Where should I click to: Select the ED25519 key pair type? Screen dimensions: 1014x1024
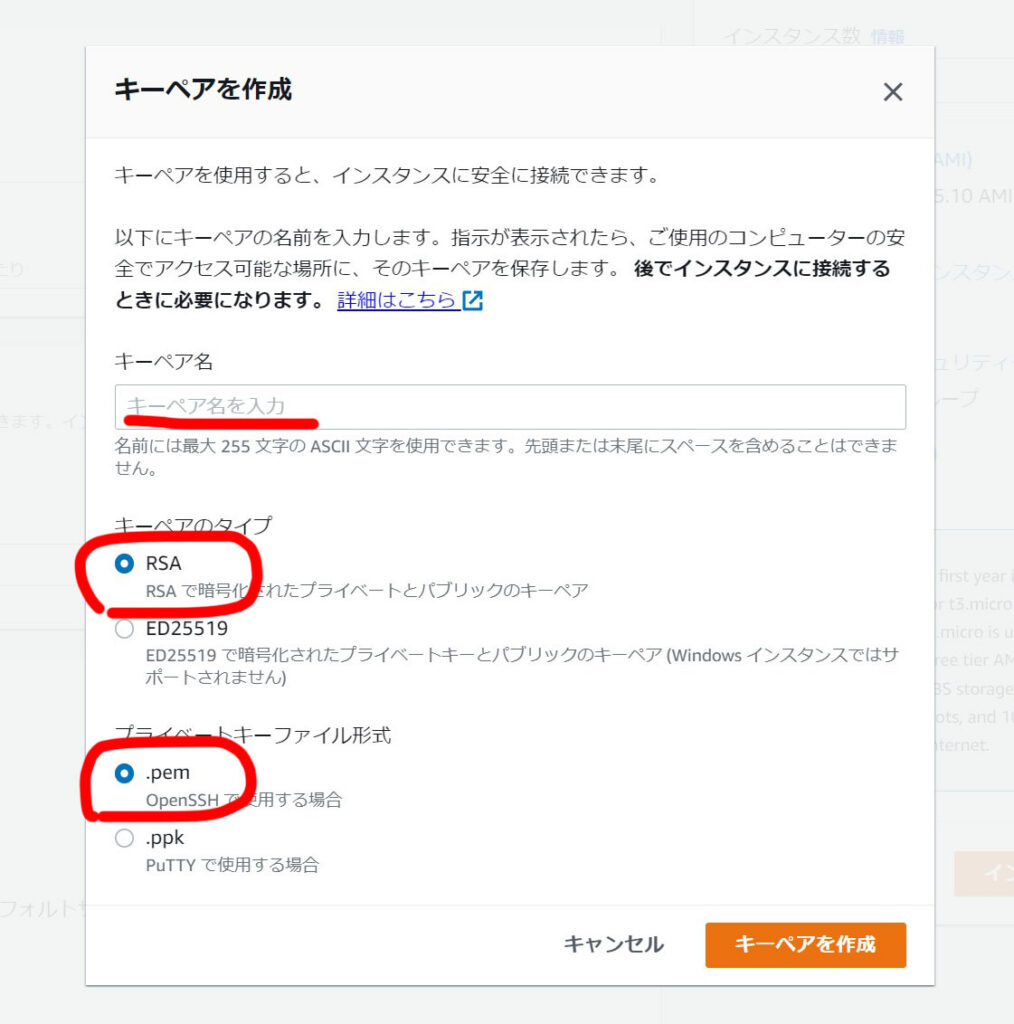(x=124, y=629)
